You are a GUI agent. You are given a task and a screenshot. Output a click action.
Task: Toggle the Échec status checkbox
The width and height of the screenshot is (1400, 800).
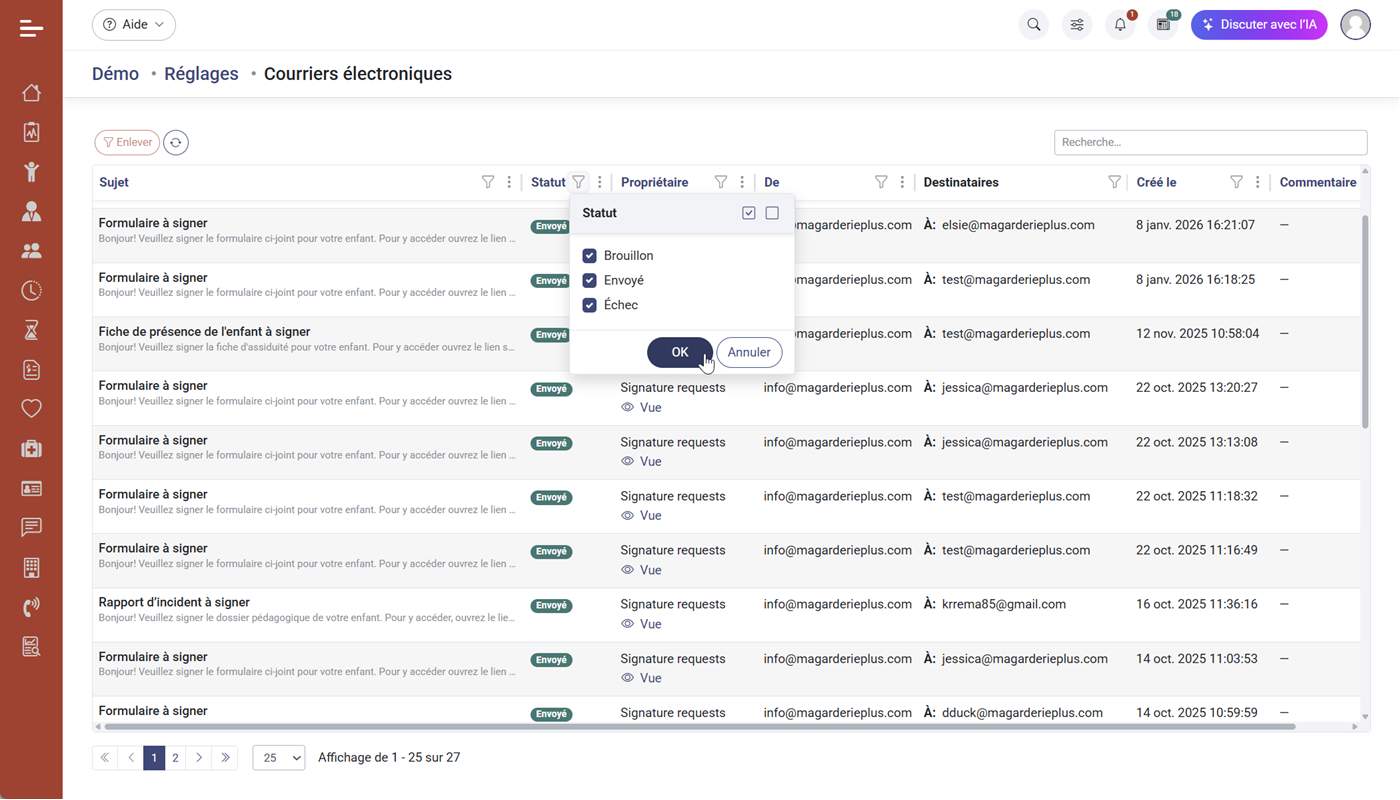point(590,305)
